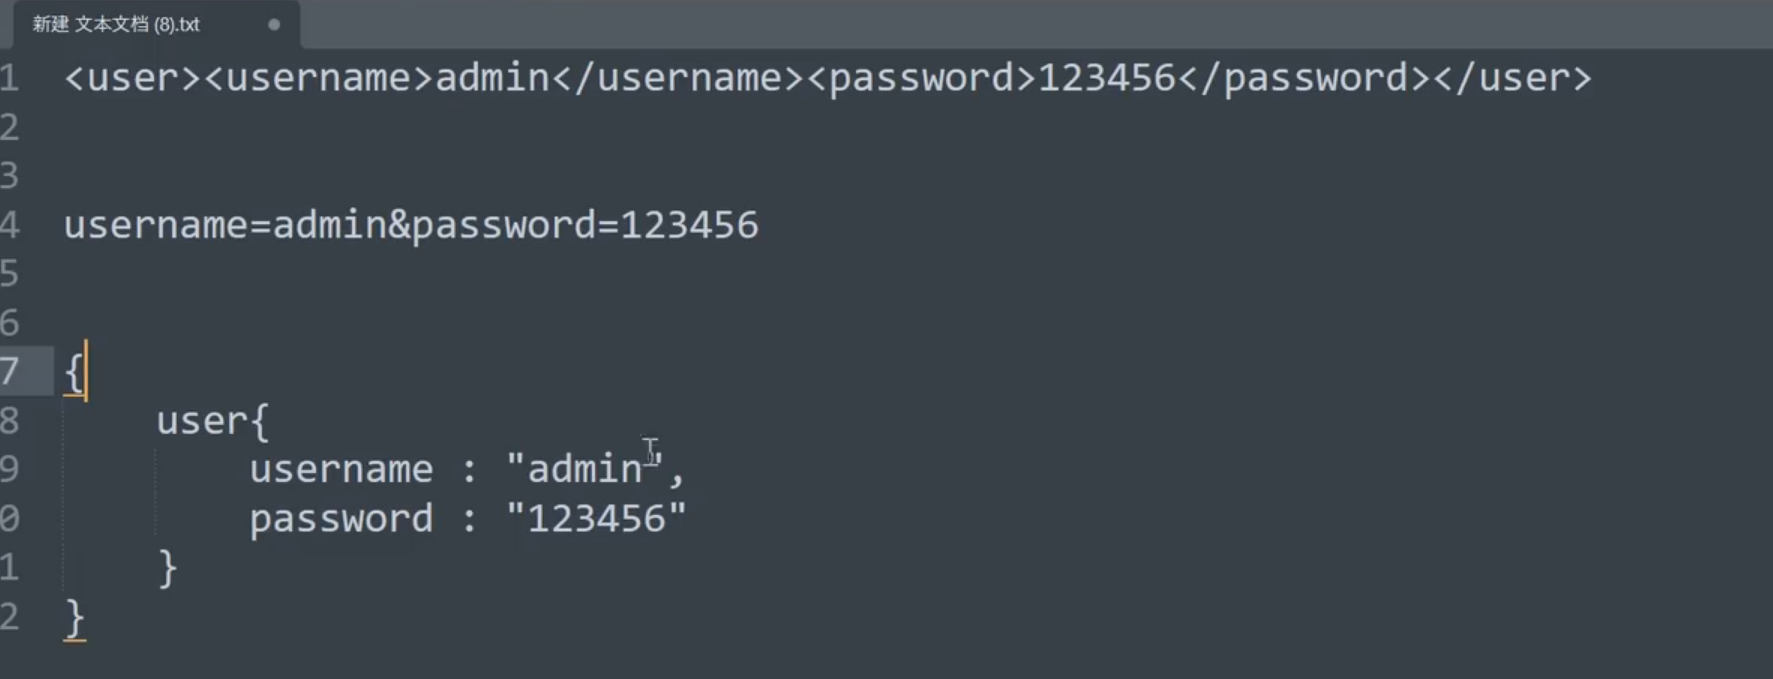Click the "user{" text on line 8
The height and width of the screenshot is (679, 1773).
click(212, 421)
